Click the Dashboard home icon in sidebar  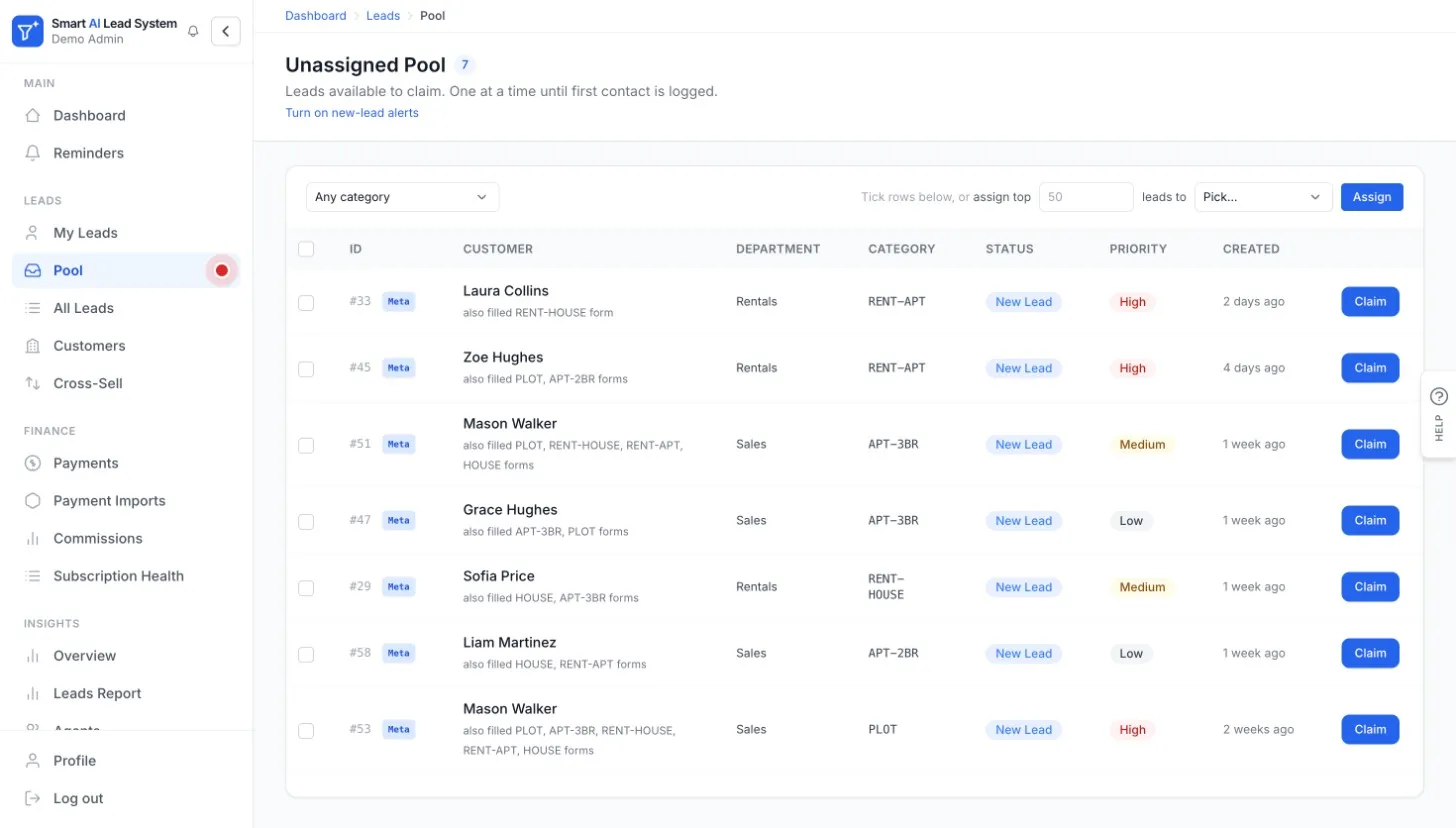[33, 116]
